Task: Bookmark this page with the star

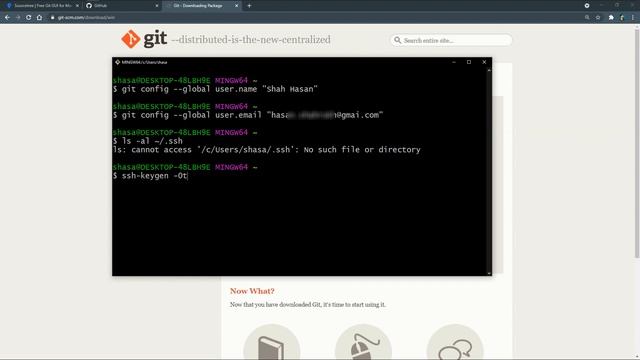Action: (598, 18)
